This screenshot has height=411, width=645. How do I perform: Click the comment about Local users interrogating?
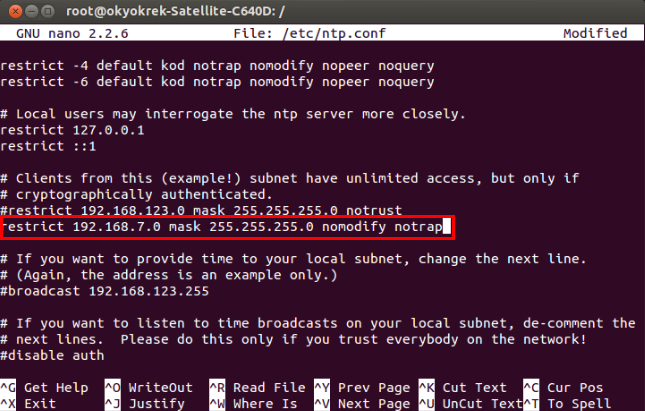click(x=233, y=114)
